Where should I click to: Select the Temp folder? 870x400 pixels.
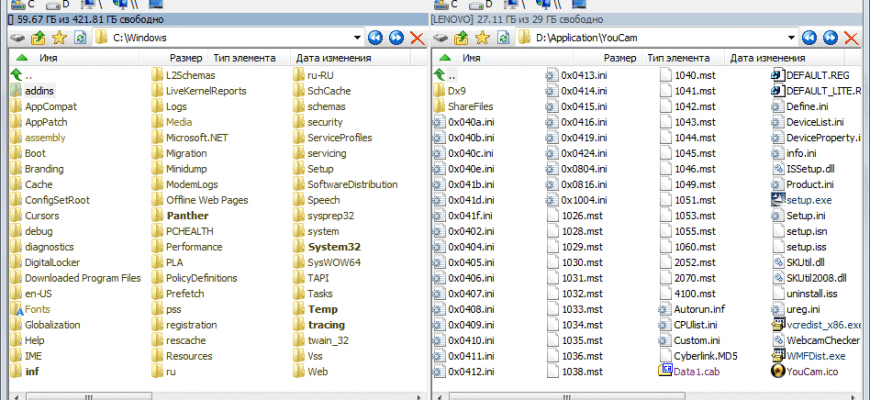pos(322,309)
